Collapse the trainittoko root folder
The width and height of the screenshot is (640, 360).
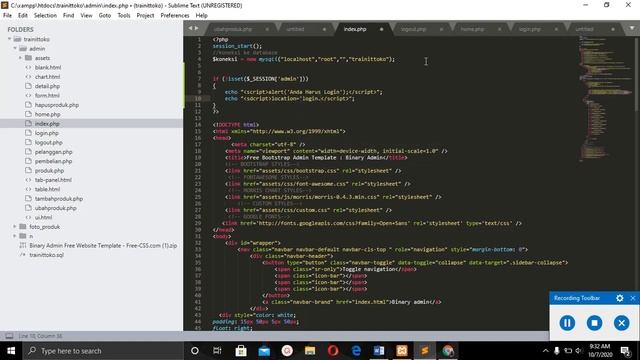[9, 39]
